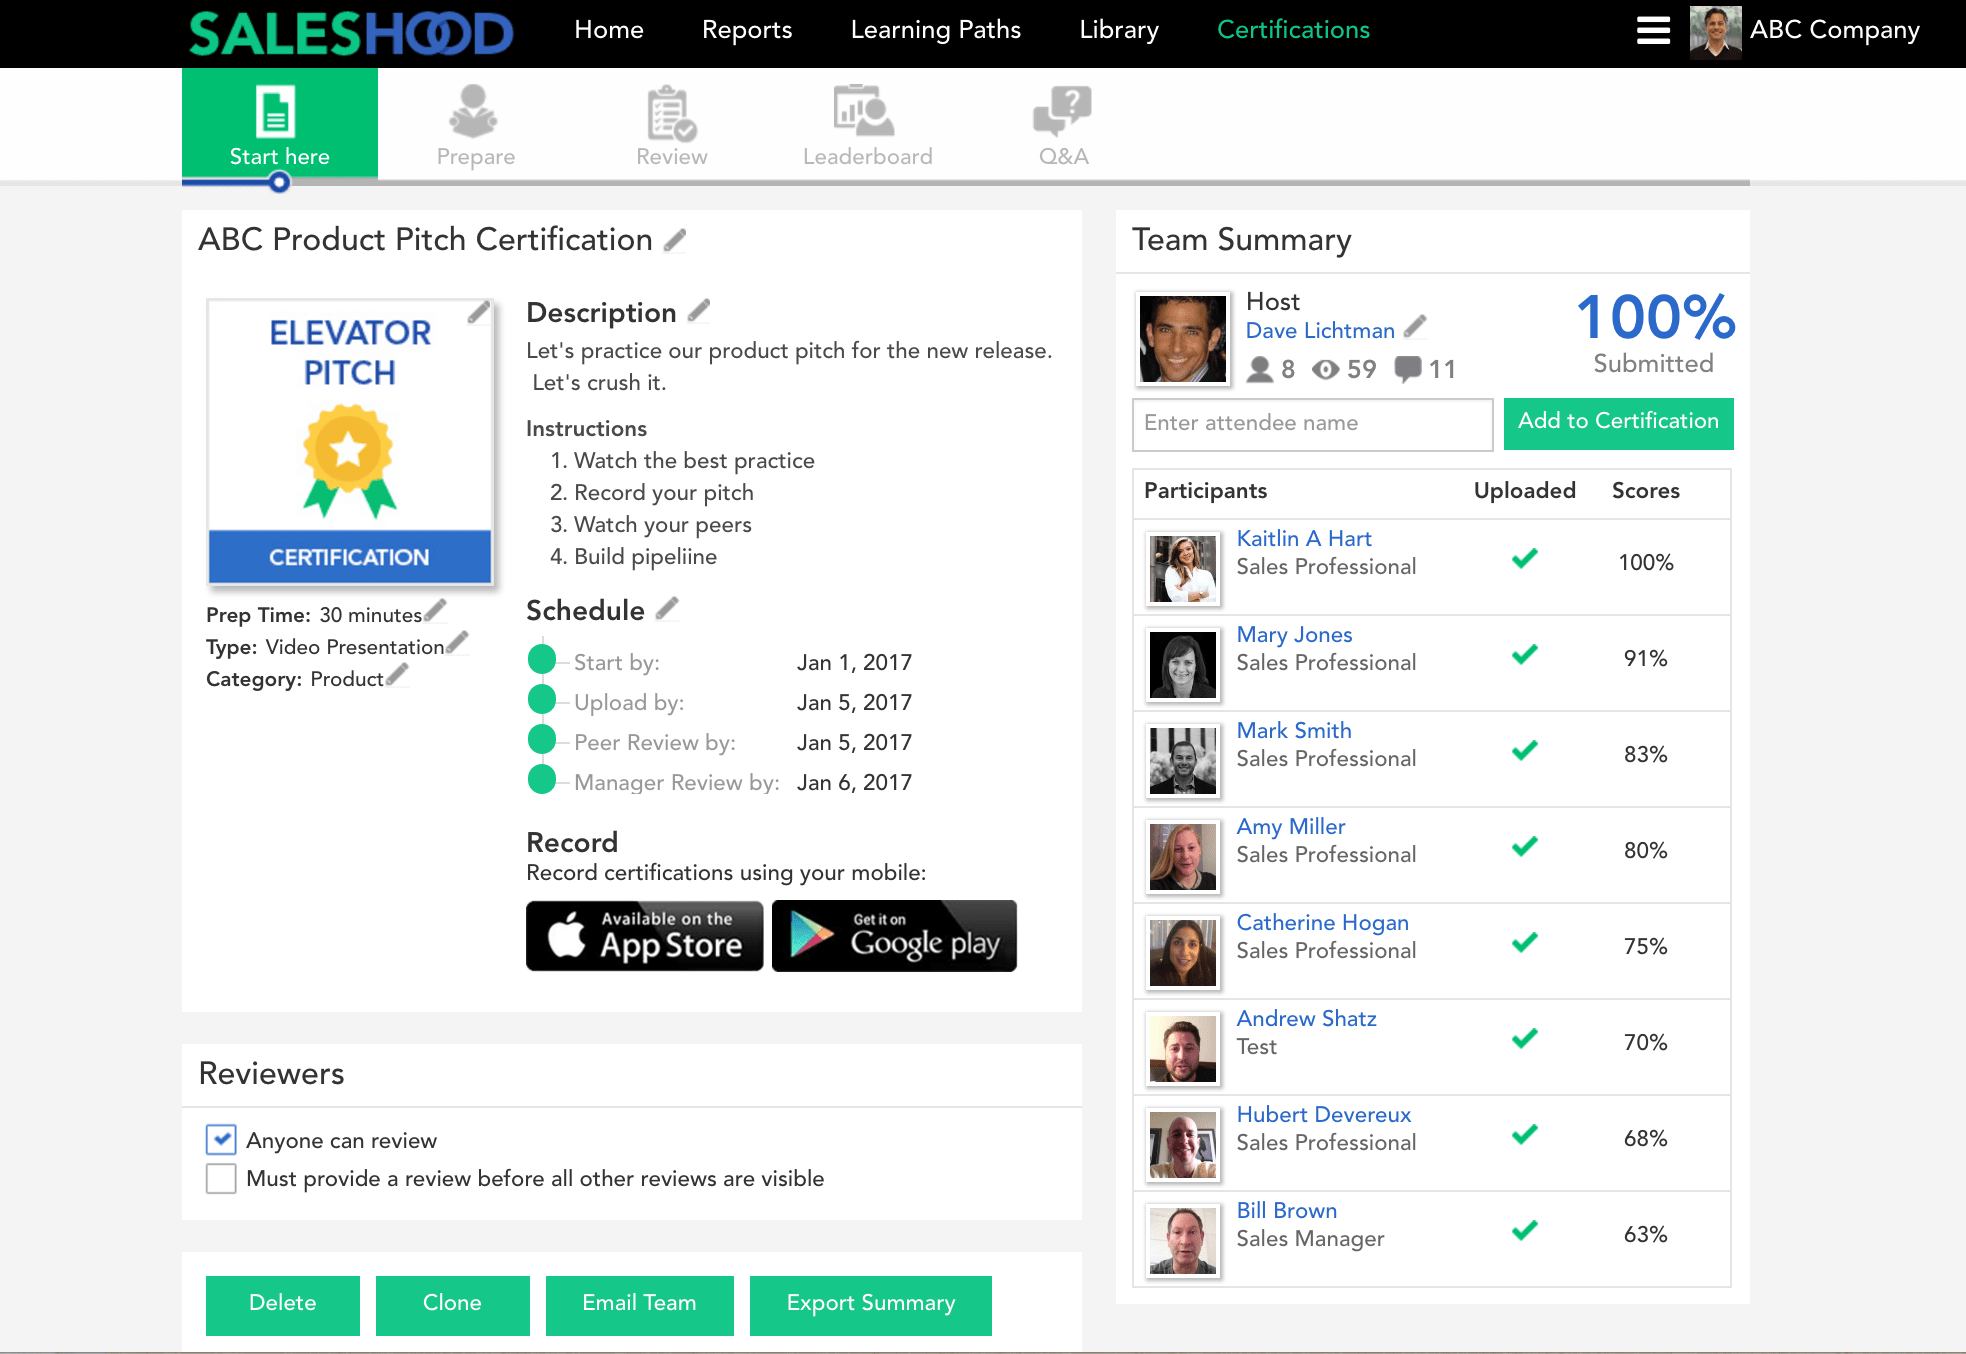Click the Export Summary button
This screenshot has height=1354, width=1966.
tap(871, 1304)
